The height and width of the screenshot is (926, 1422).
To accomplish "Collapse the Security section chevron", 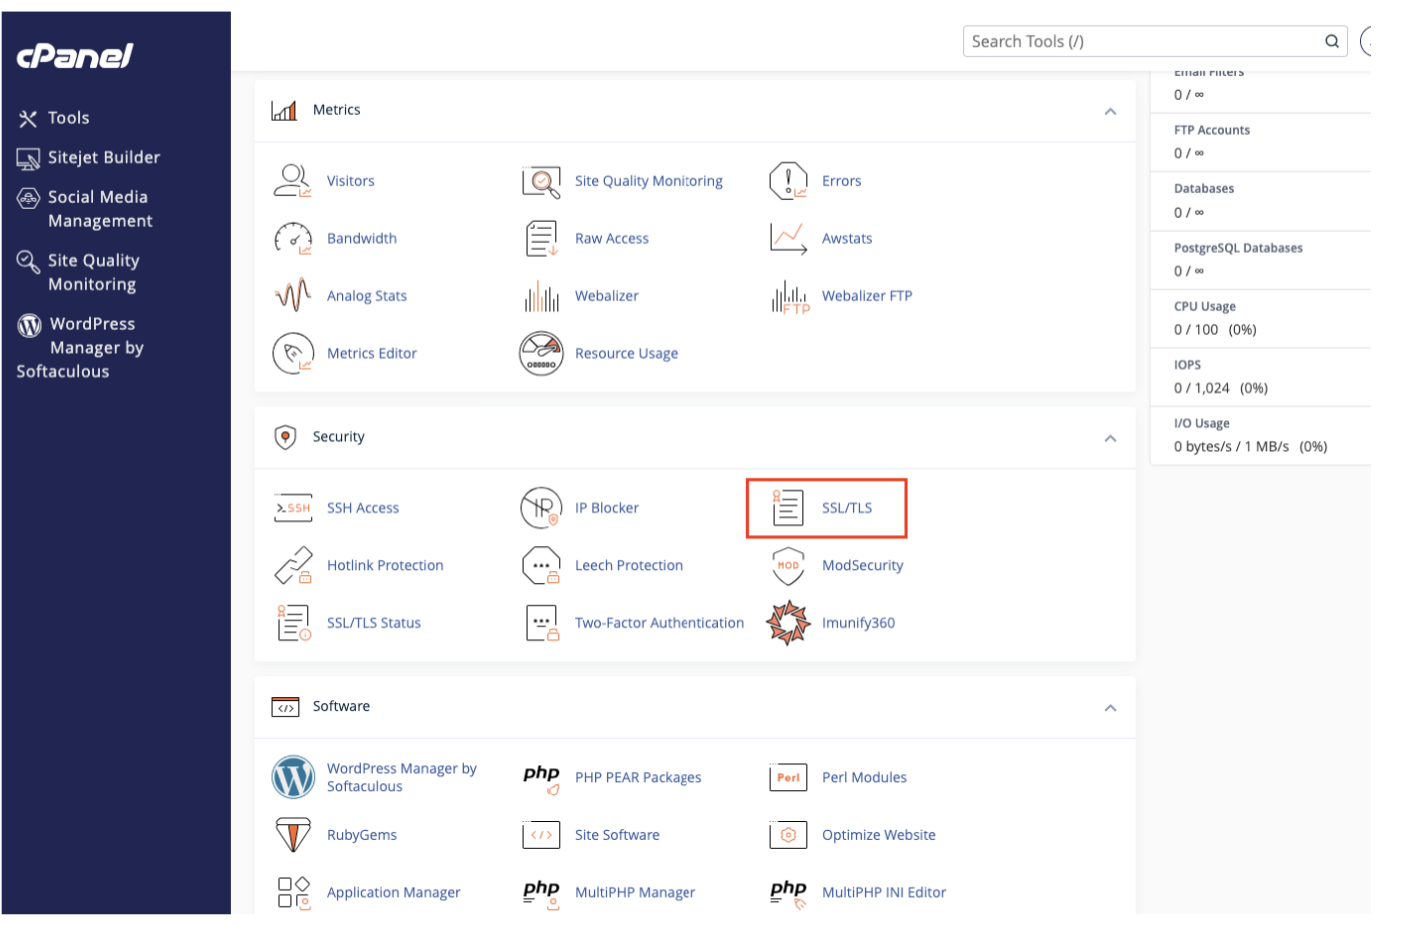I will click(1110, 438).
